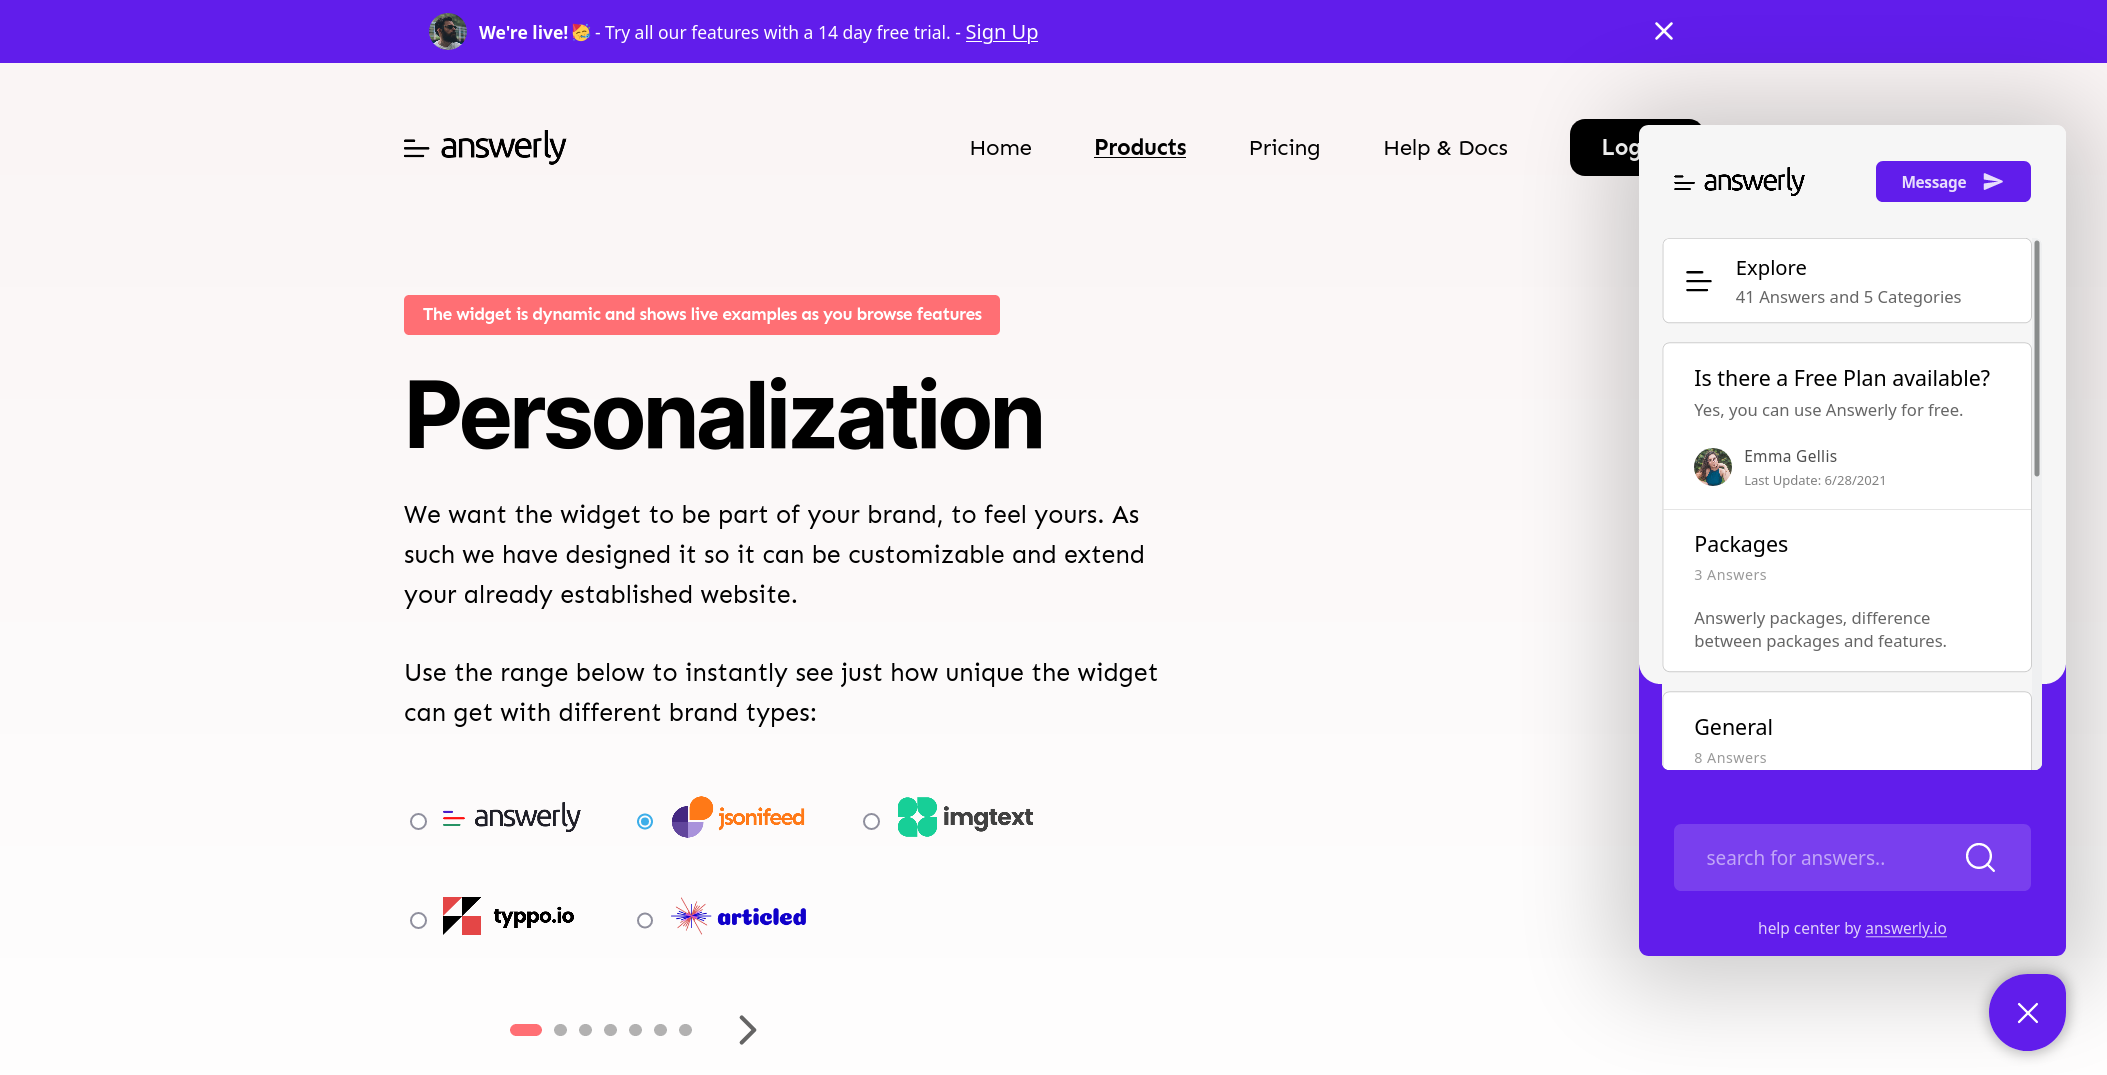
Task: Click the Sign Up link in the banner
Action: coord(1000,31)
